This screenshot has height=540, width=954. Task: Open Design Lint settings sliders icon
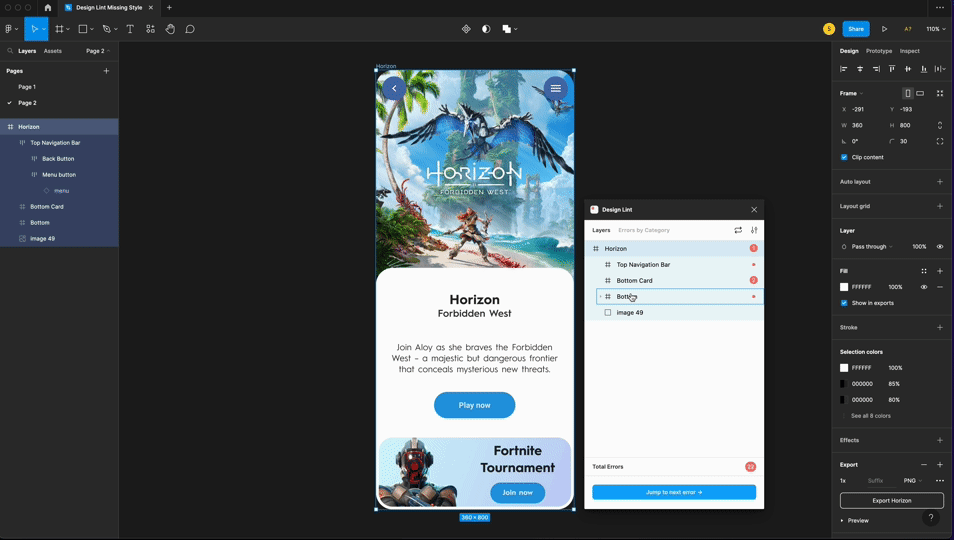coord(754,230)
